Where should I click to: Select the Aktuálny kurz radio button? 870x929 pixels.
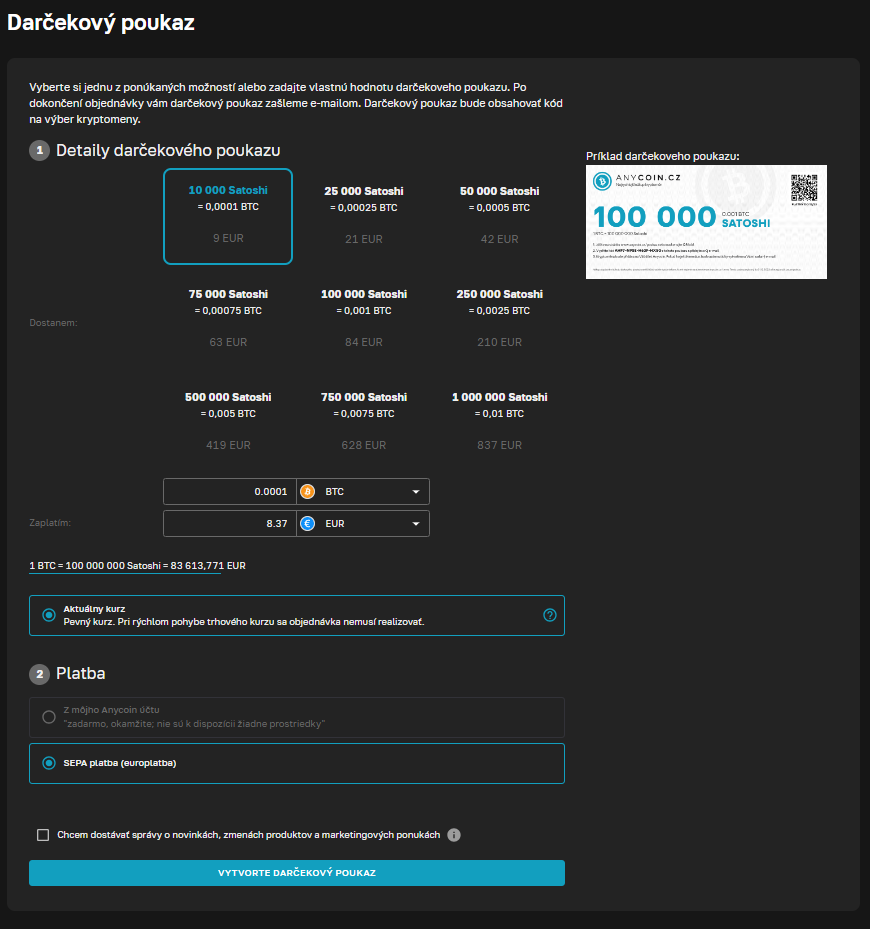click(x=49, y=615)
